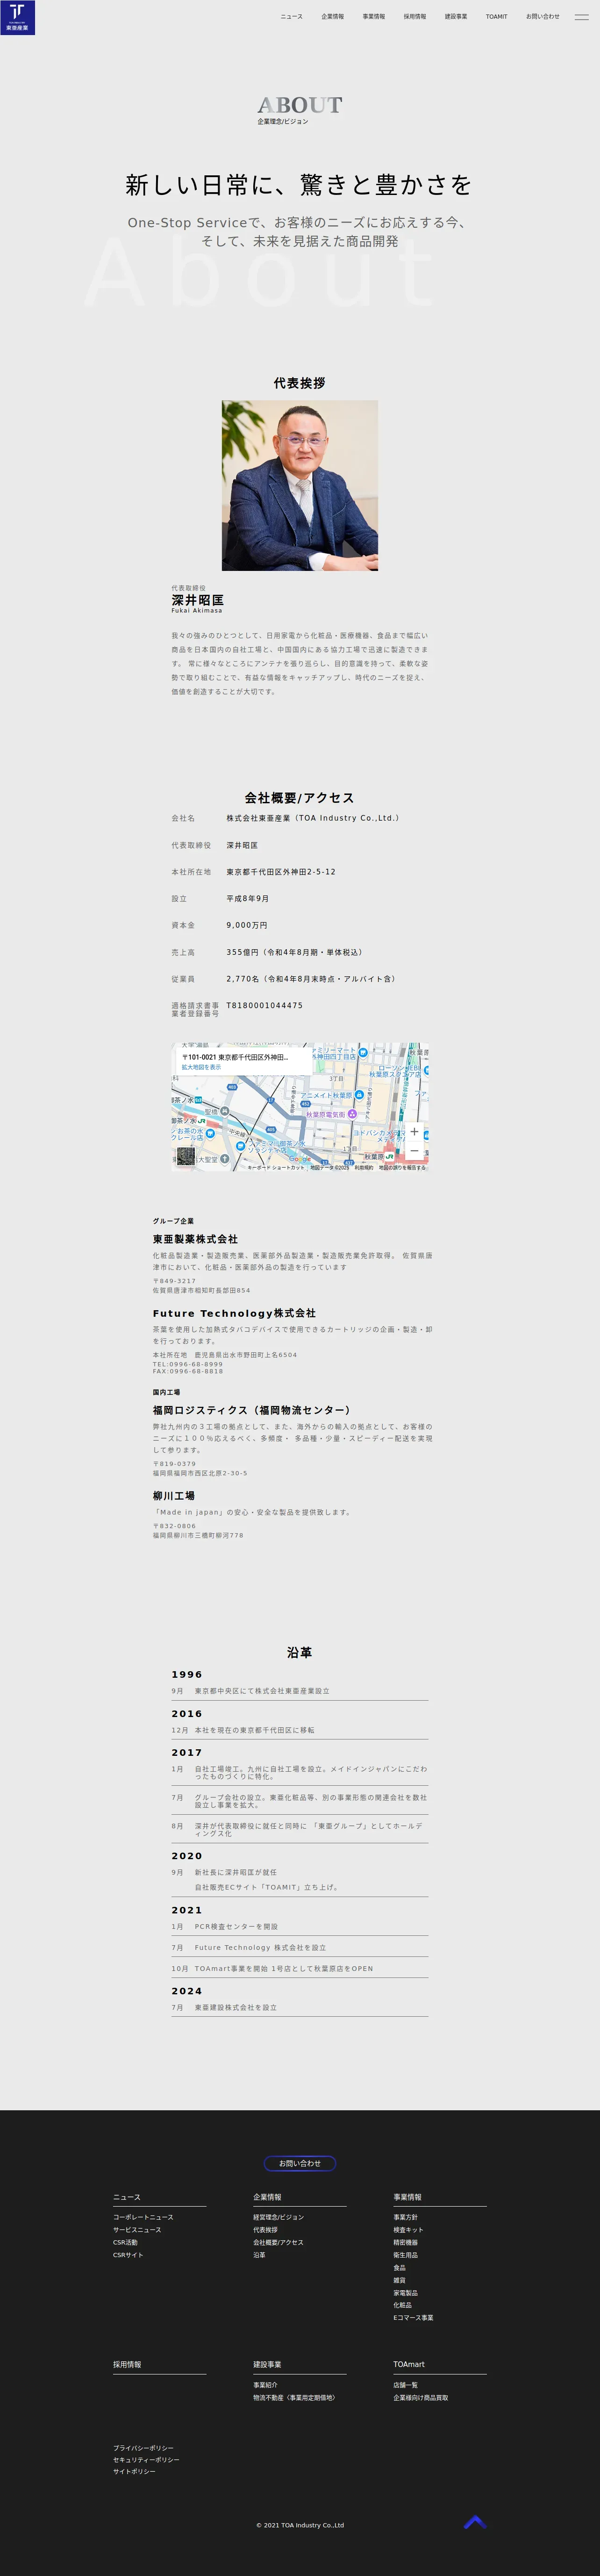Click the head office address 東京都千代田区外神田2-5-12
Viewport: 600px width, 2576px height.
click(x=281, y=872)
